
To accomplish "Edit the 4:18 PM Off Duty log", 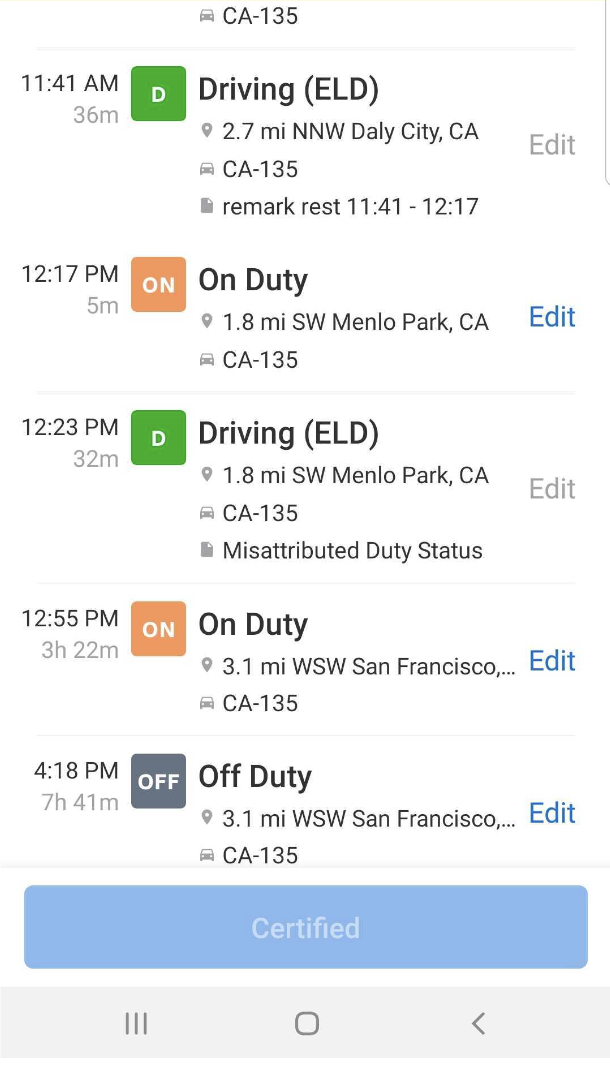I will point(551,813).
